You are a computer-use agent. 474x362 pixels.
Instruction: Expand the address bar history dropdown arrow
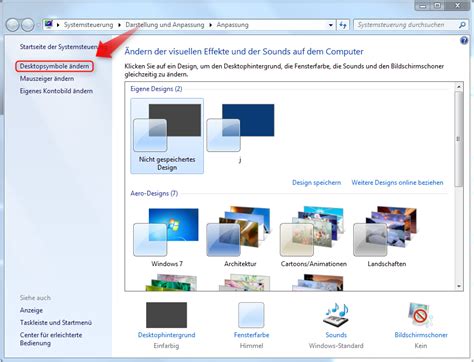click(x=330, y=25)
